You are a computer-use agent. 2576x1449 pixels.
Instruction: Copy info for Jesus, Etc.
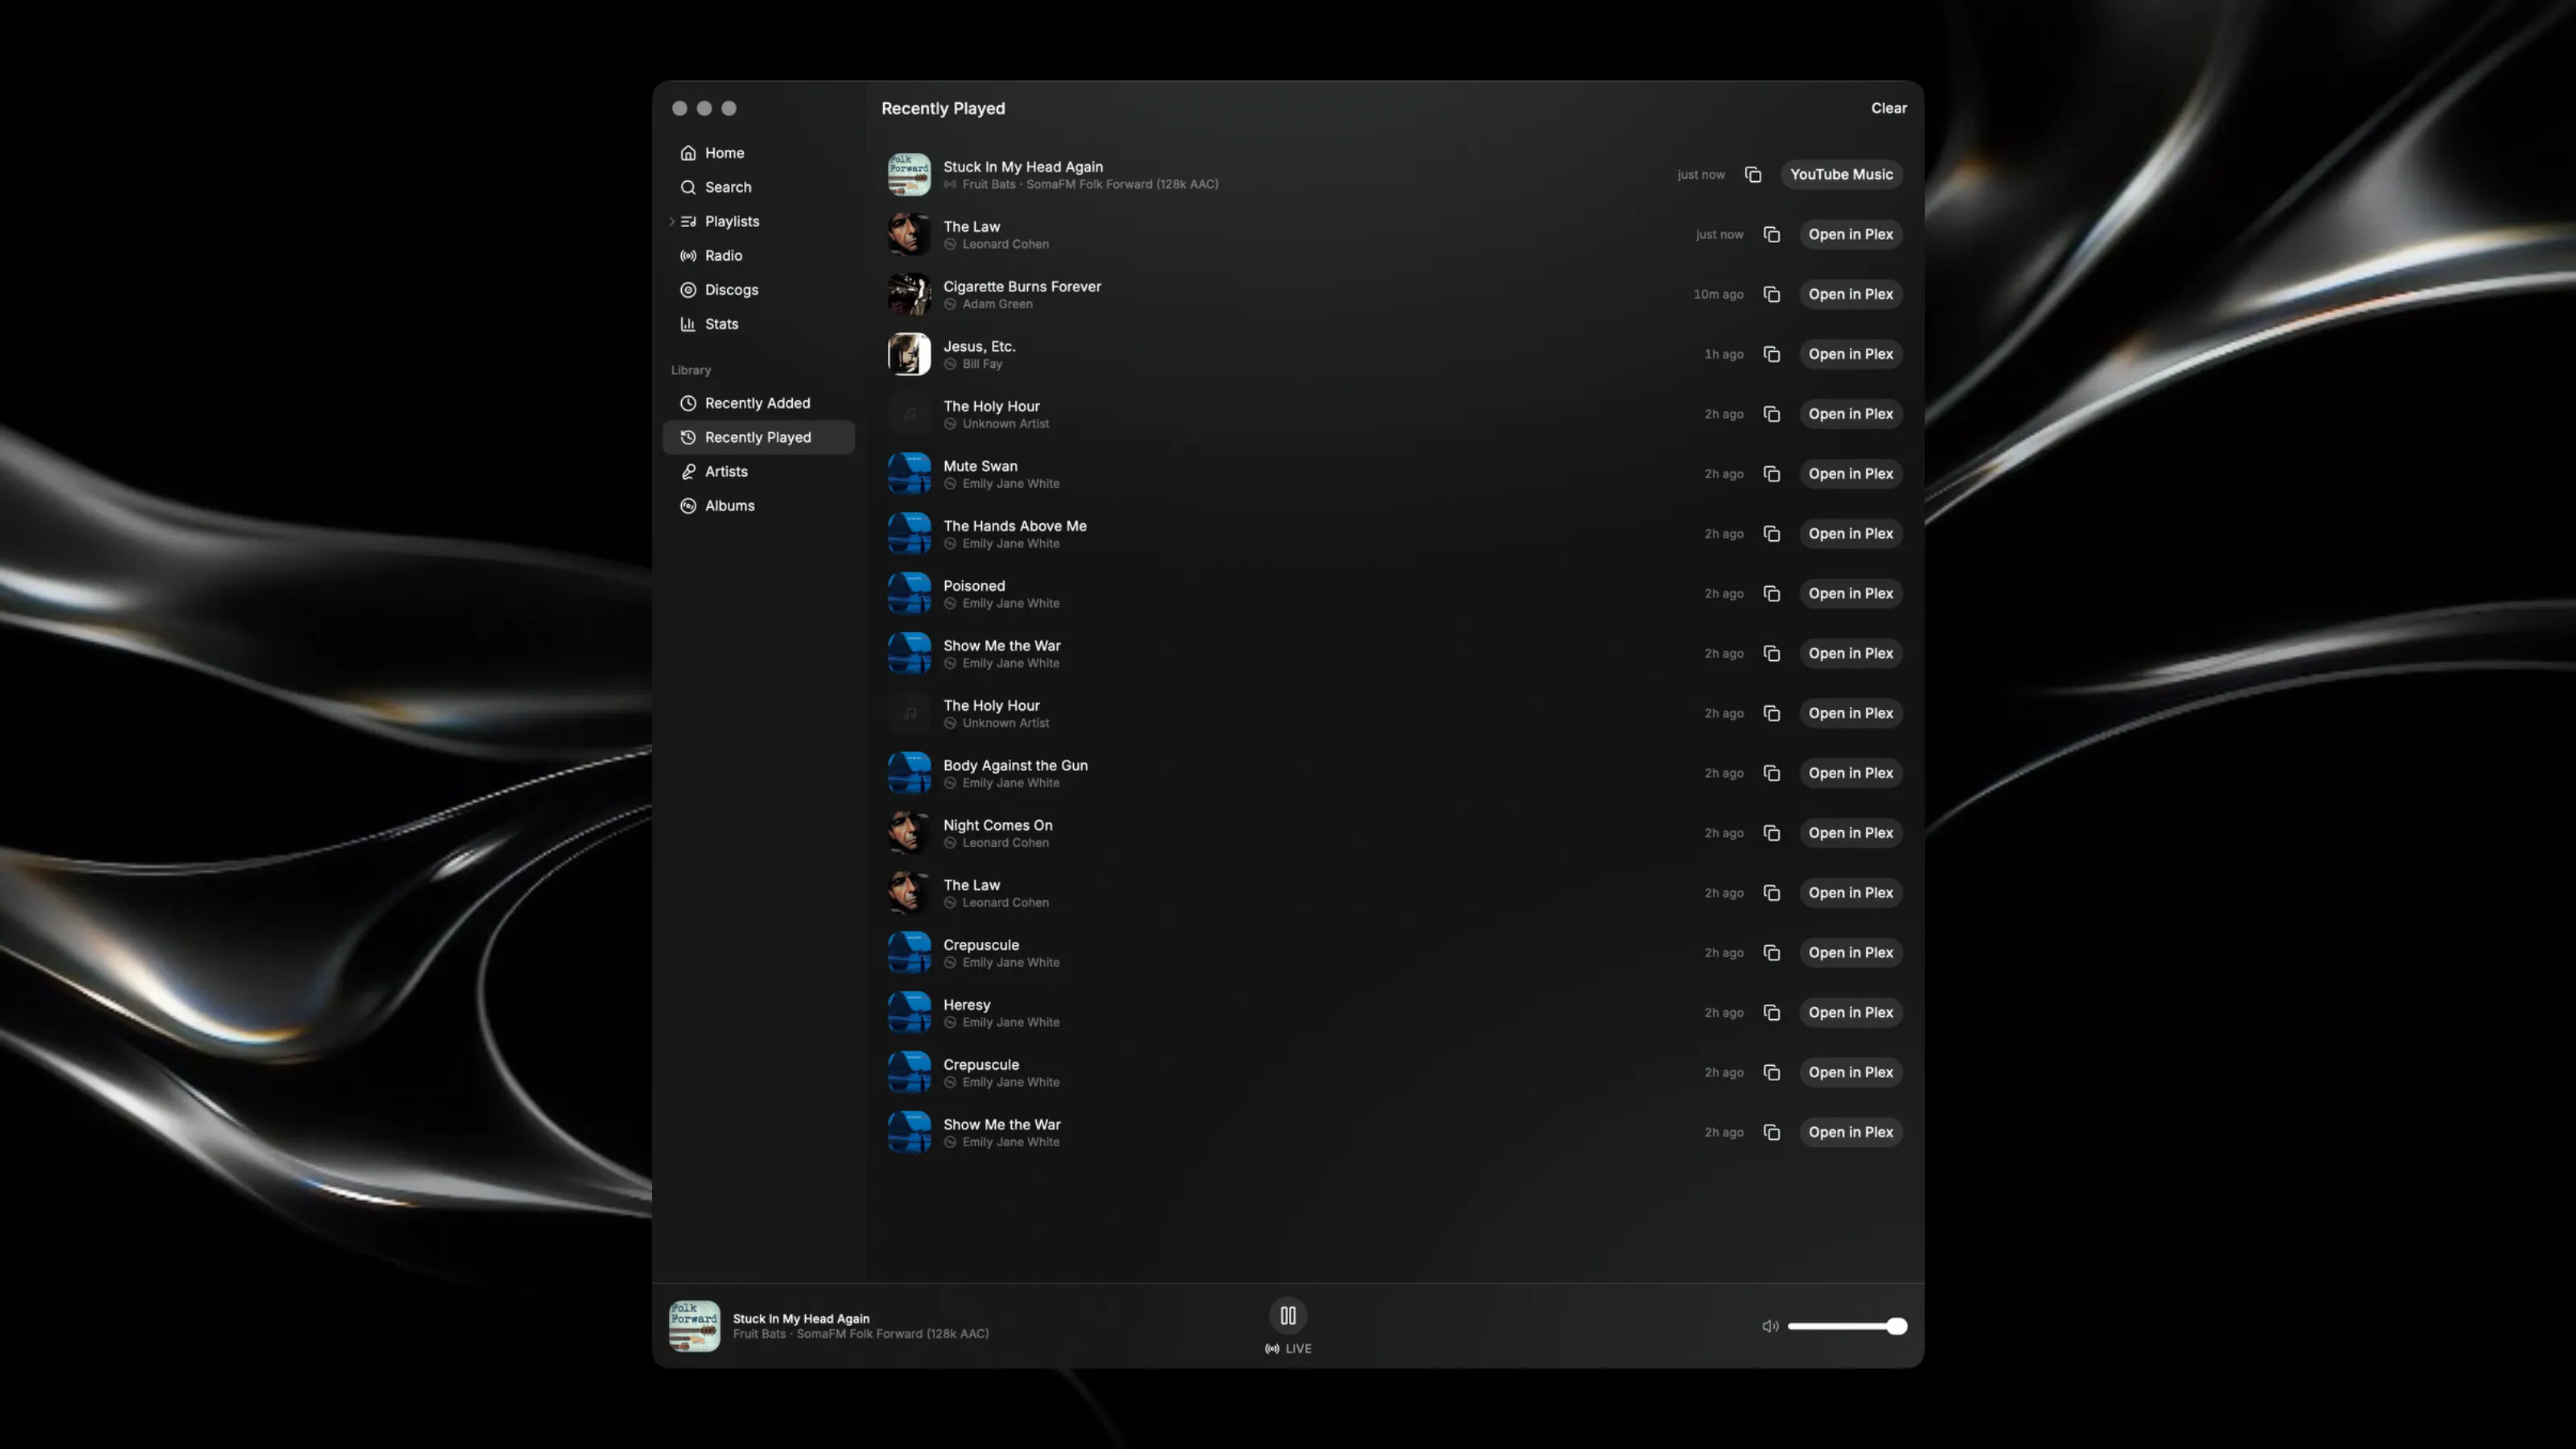click(x=1771, y=354)
